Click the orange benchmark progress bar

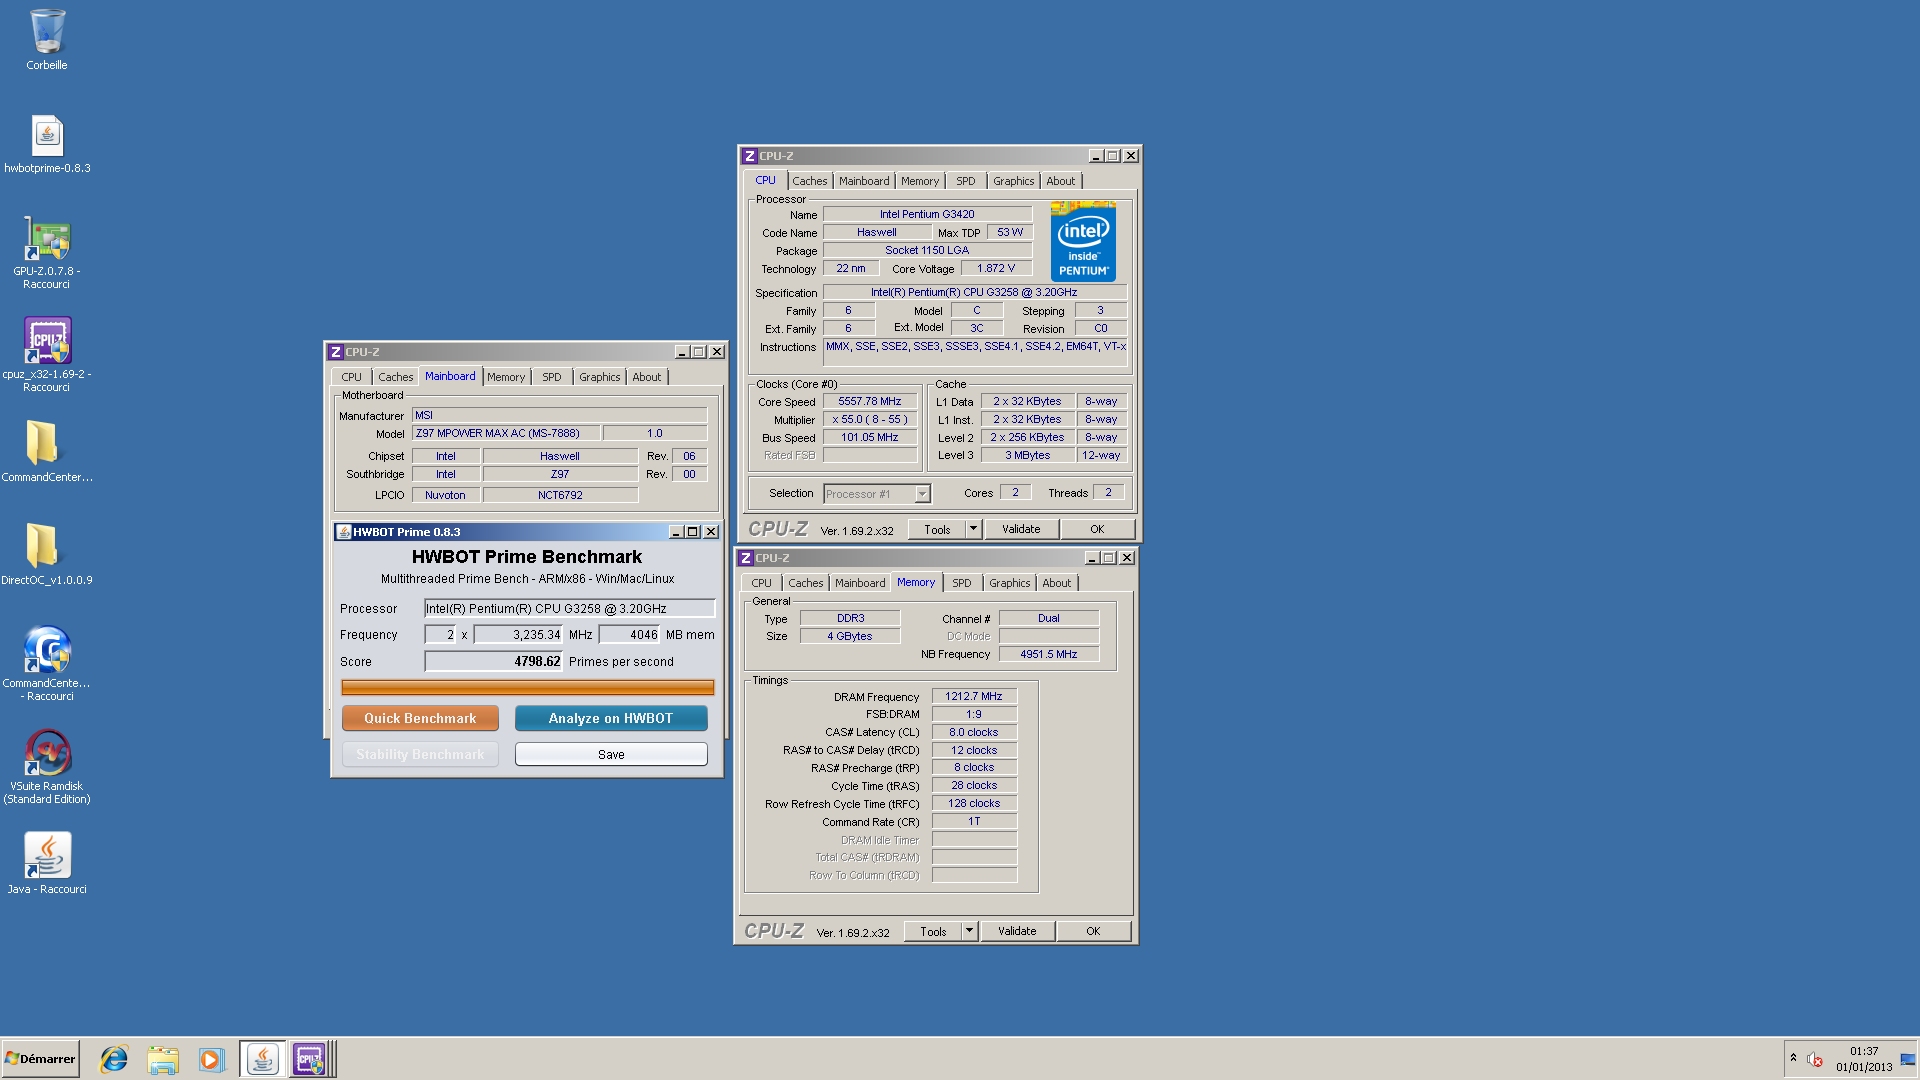[x=527, y=687]
